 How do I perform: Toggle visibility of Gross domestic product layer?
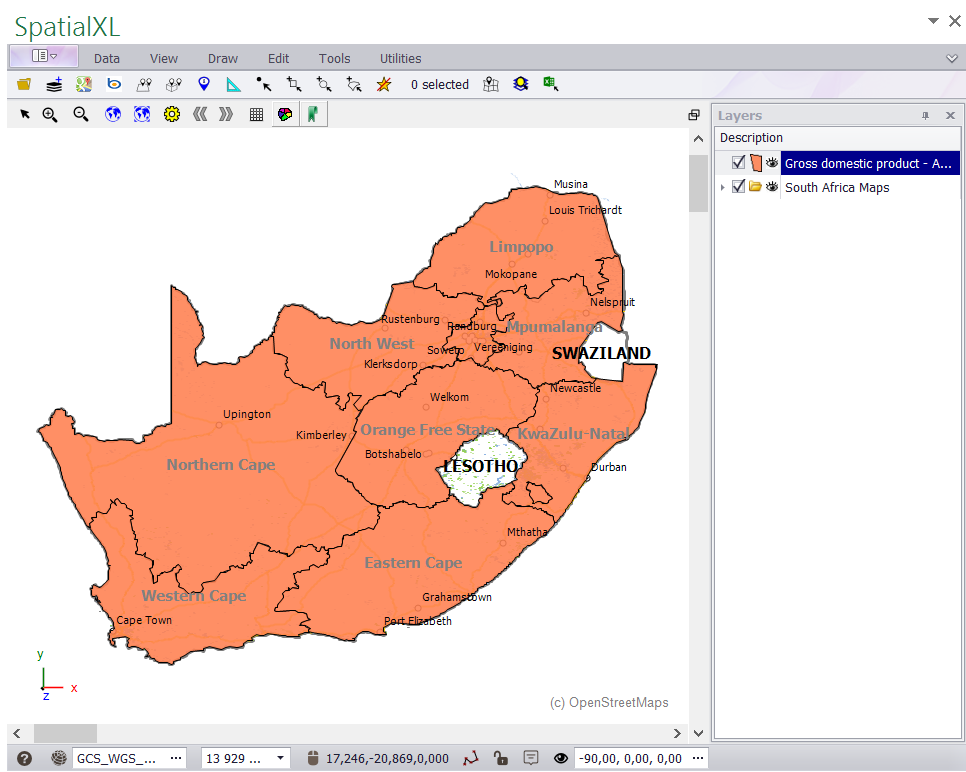coord(771,162)
